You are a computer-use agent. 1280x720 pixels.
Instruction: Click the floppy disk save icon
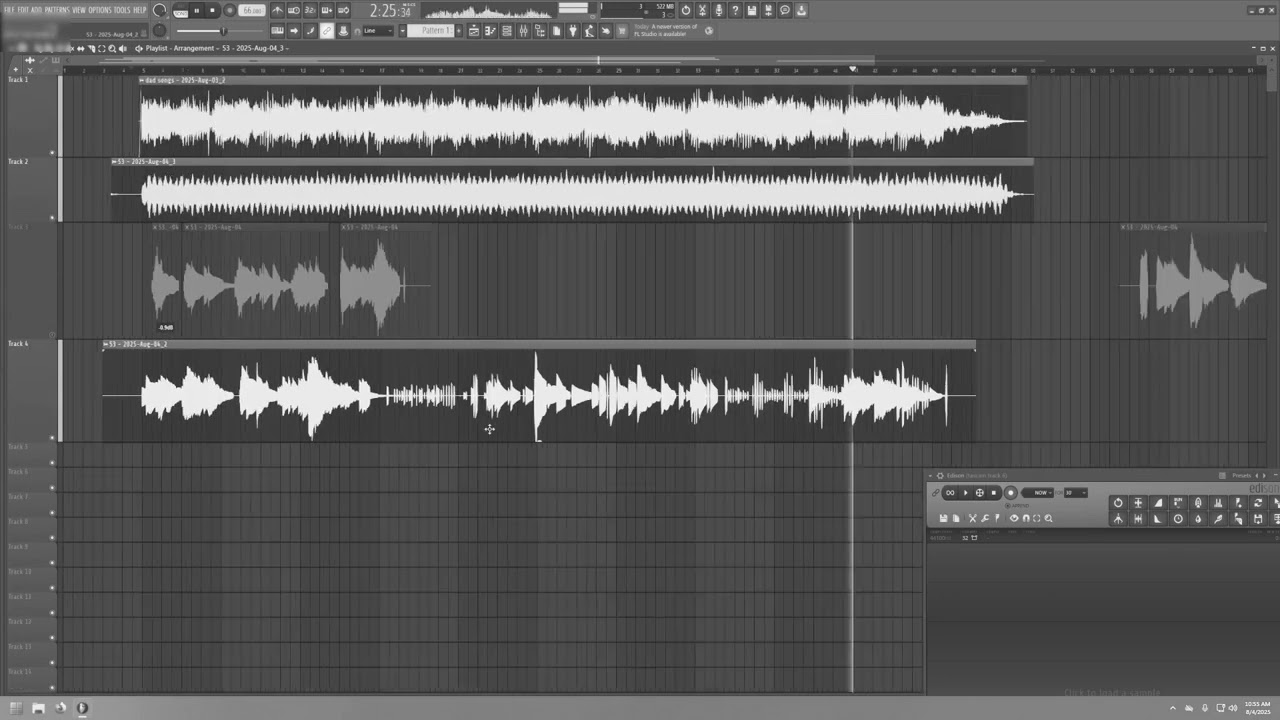point(752,10)
